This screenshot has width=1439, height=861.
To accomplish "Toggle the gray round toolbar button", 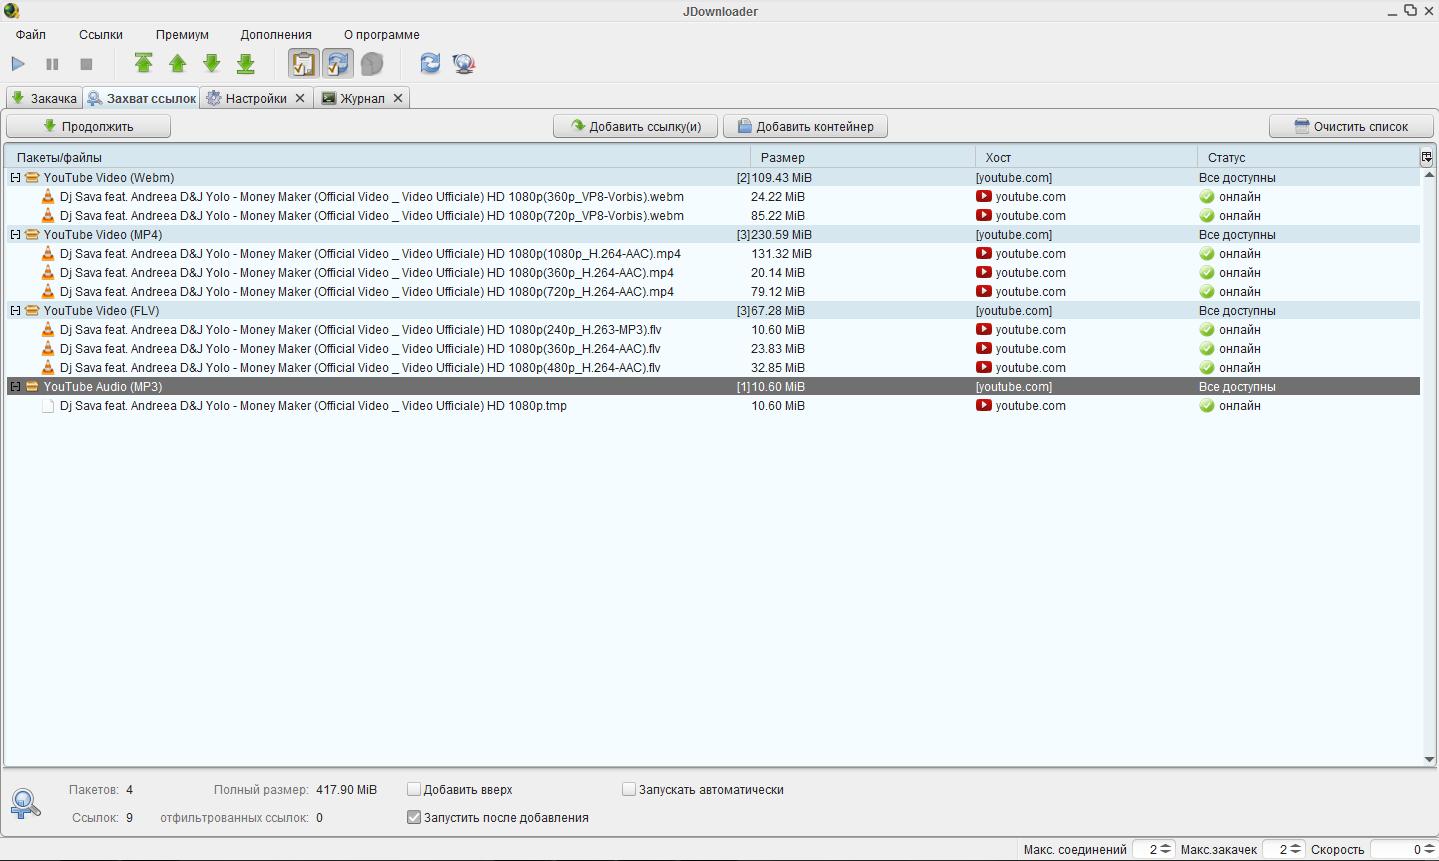I will (x=372, y=64).
